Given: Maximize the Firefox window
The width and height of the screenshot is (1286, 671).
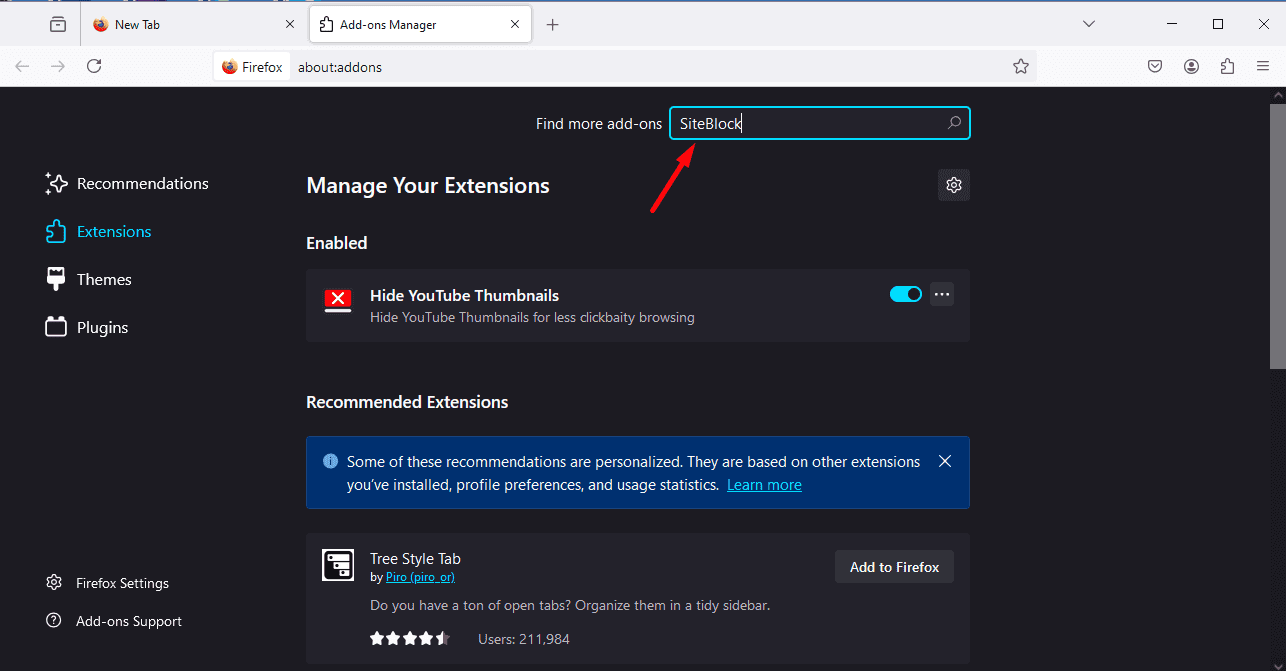Looking at the screenshot, I should (x=1218, y=24).
